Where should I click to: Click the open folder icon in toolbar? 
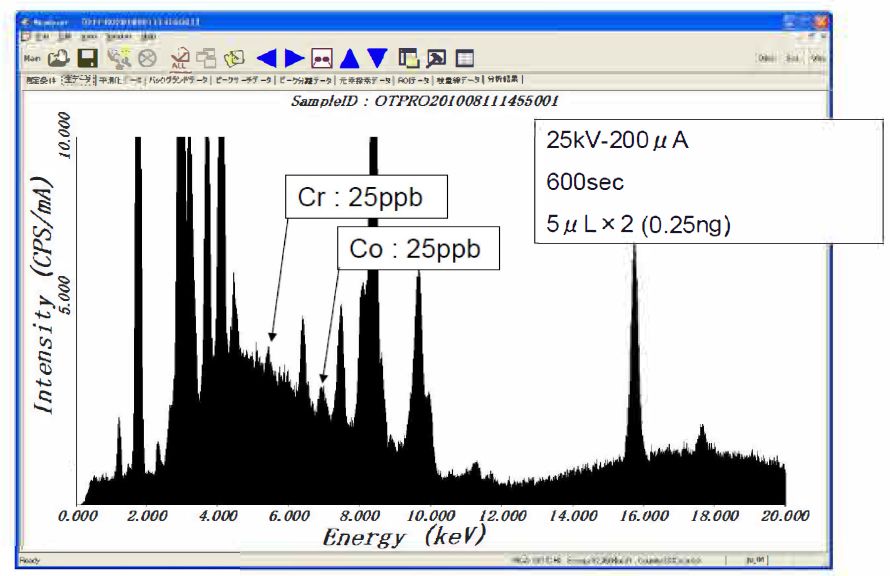click(58, 58)
